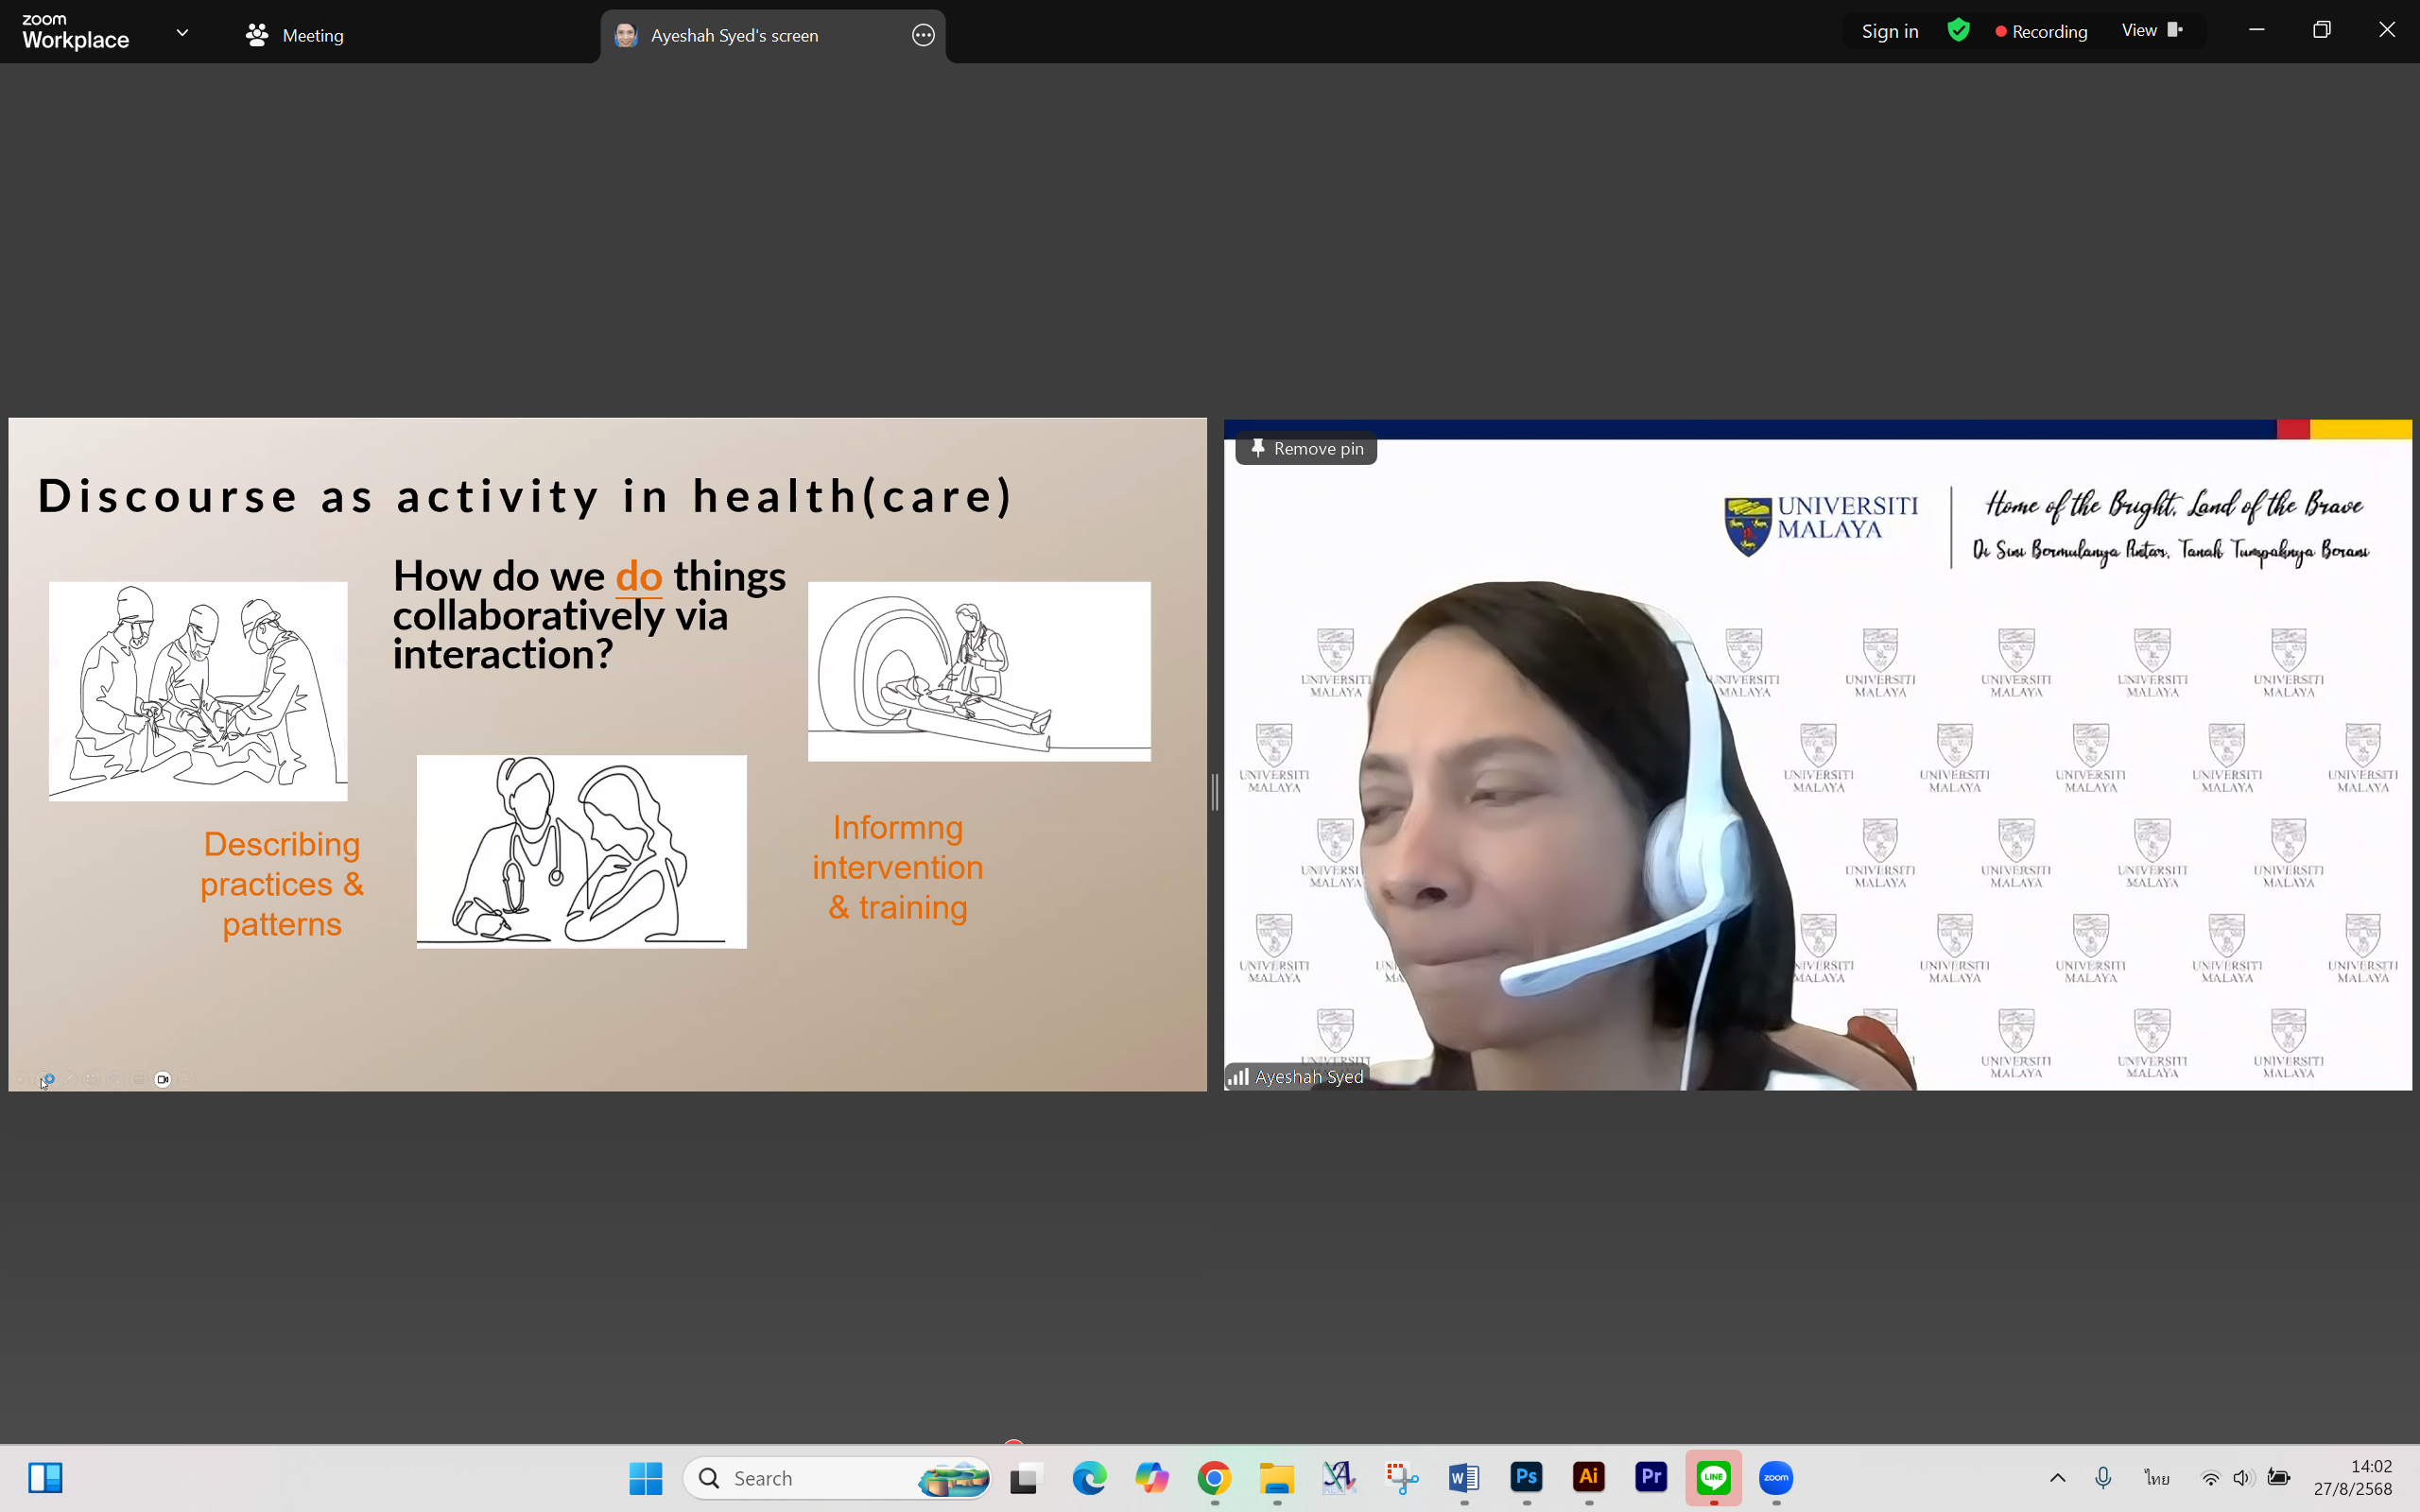
Task: Open Windows Start menu
Action: [646, 1478]
